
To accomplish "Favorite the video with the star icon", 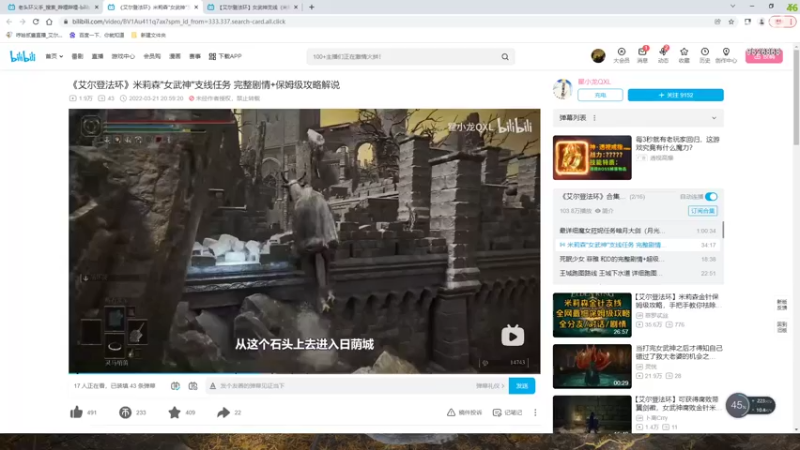I will click(174, 412).
